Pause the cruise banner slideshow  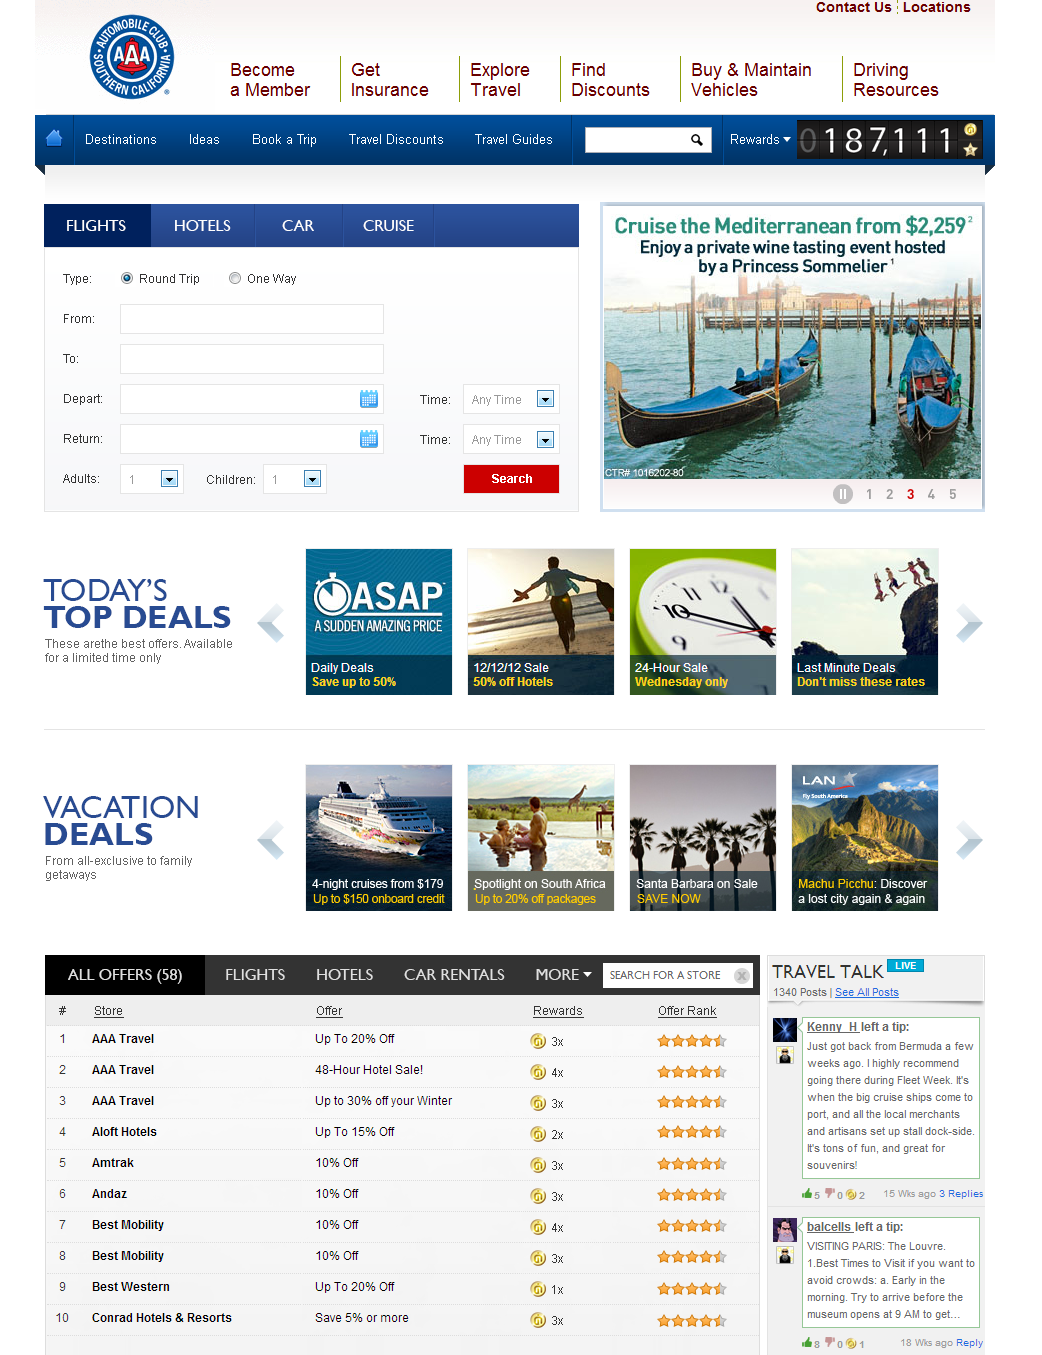(x=843, y=494)
